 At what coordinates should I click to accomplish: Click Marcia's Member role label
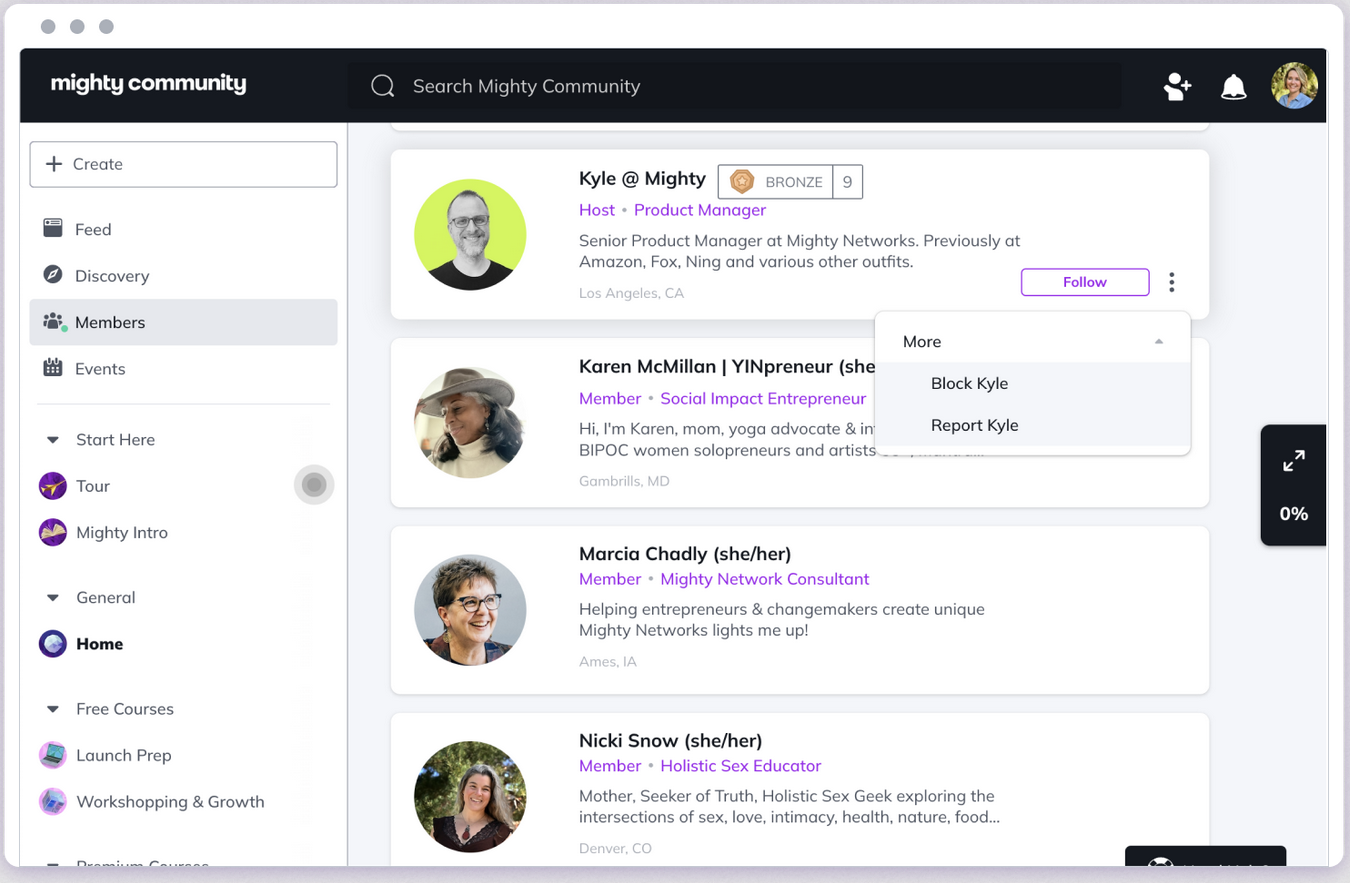[610, 579]
